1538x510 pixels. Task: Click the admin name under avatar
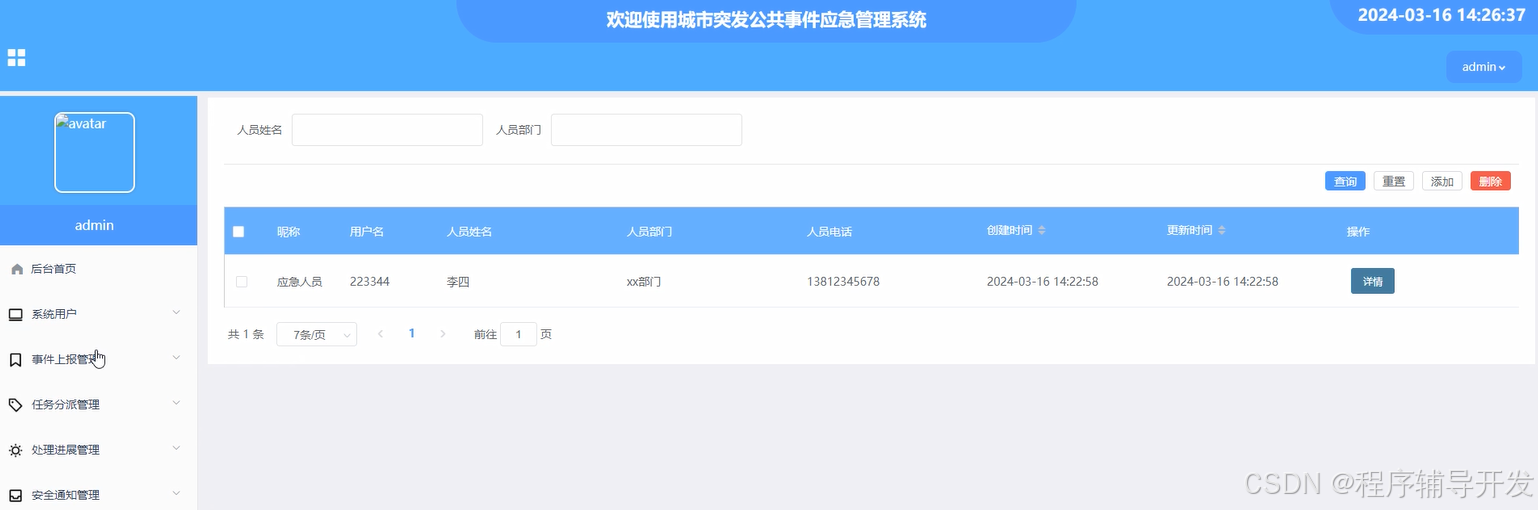tap(94, 225)
